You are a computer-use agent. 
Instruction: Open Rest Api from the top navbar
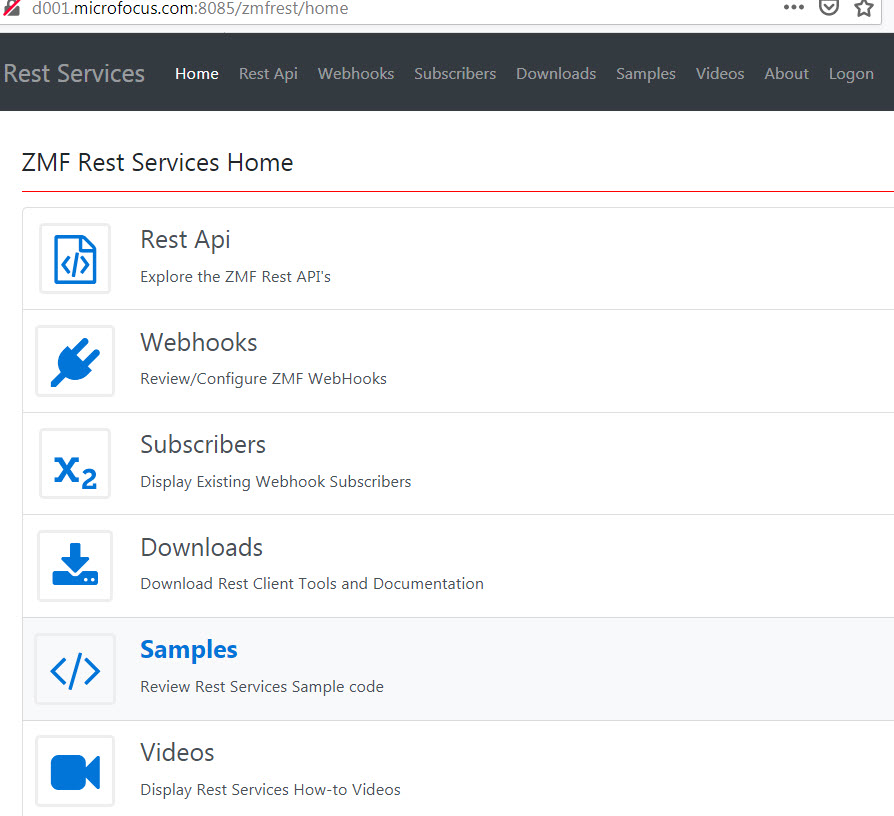pyautogui.click(x=268, y=74)
